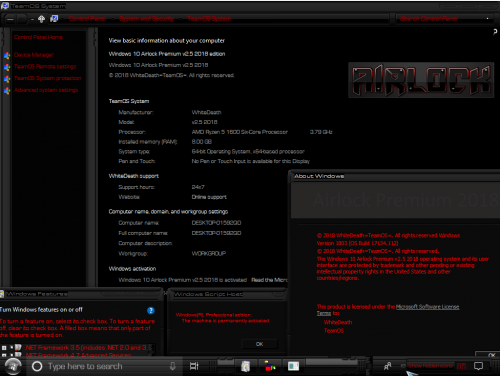Viewport: 500px width, 376px height.
Task: Click the shield icon beside Device Manager
Action: click(x=7, y=55)
